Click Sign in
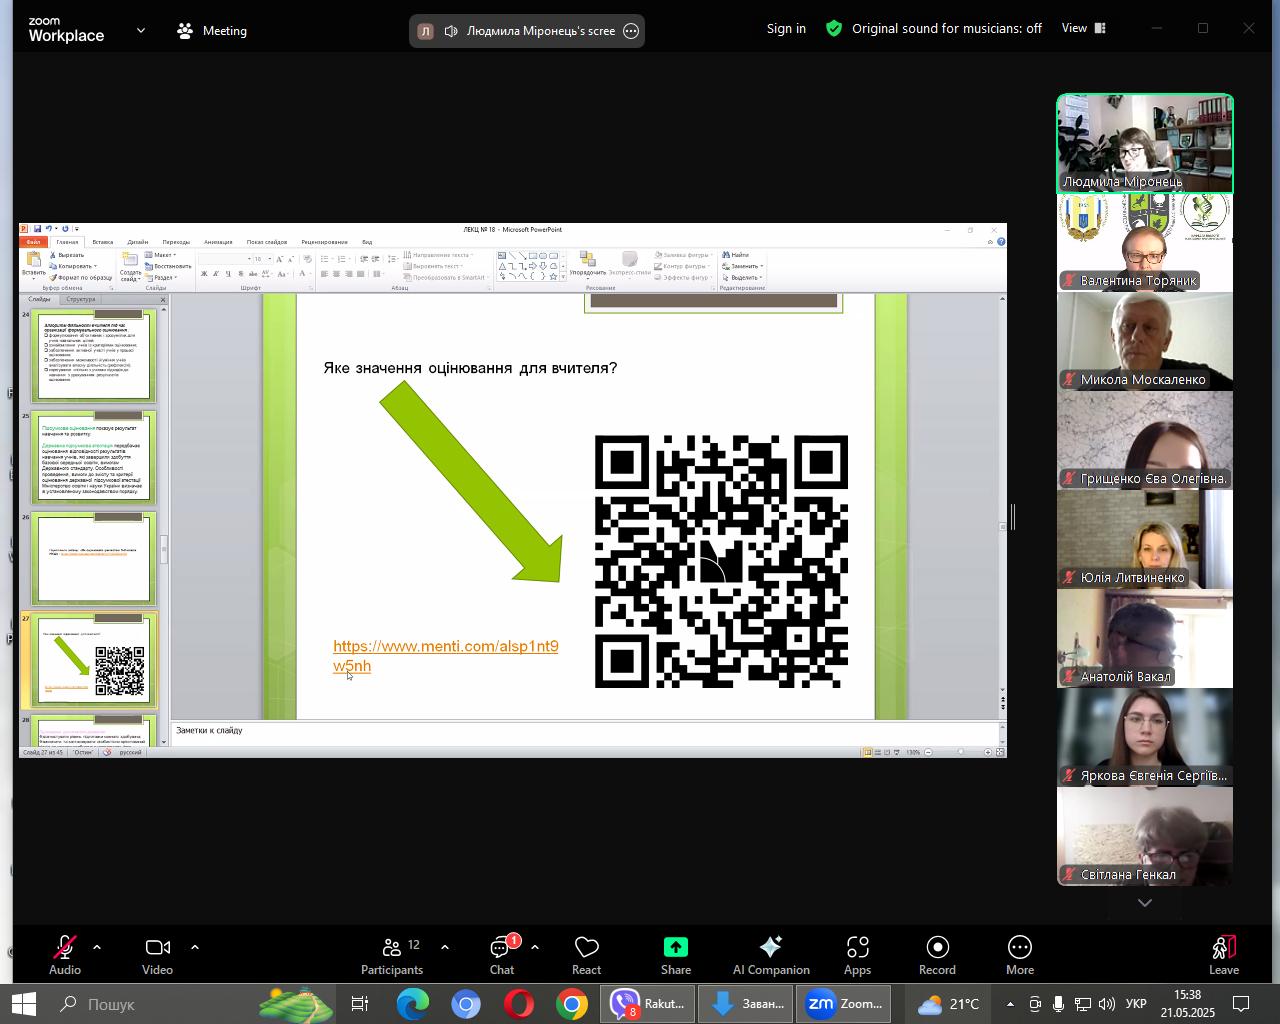1280x1024 pixels. [786, 29]
